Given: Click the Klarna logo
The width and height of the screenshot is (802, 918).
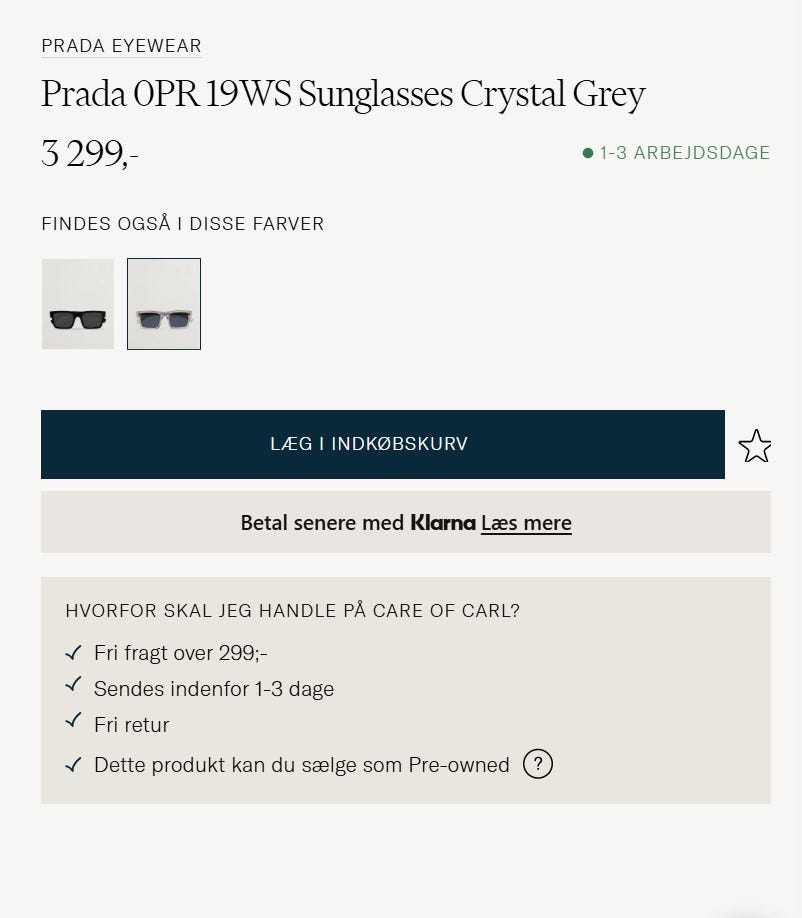Looking at the screenshot, I should 442,523.
